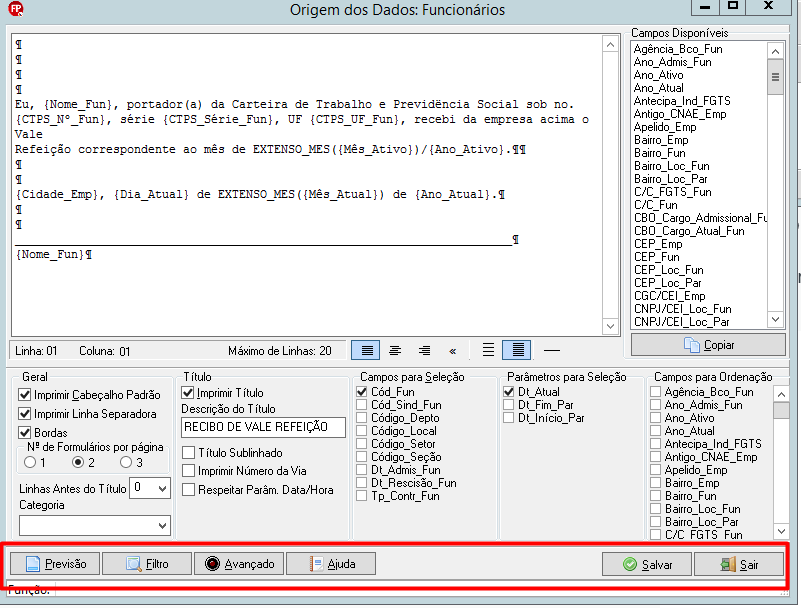Screen dimensions: 801x608
Task: Select Ano_Admis_Fun in Campos Disponíveis
Action: [x=672, y=62]
